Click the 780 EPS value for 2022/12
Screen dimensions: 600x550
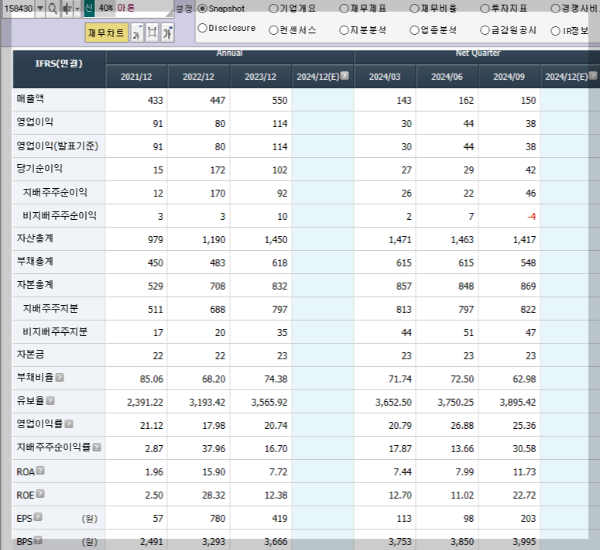coord(217,519)
